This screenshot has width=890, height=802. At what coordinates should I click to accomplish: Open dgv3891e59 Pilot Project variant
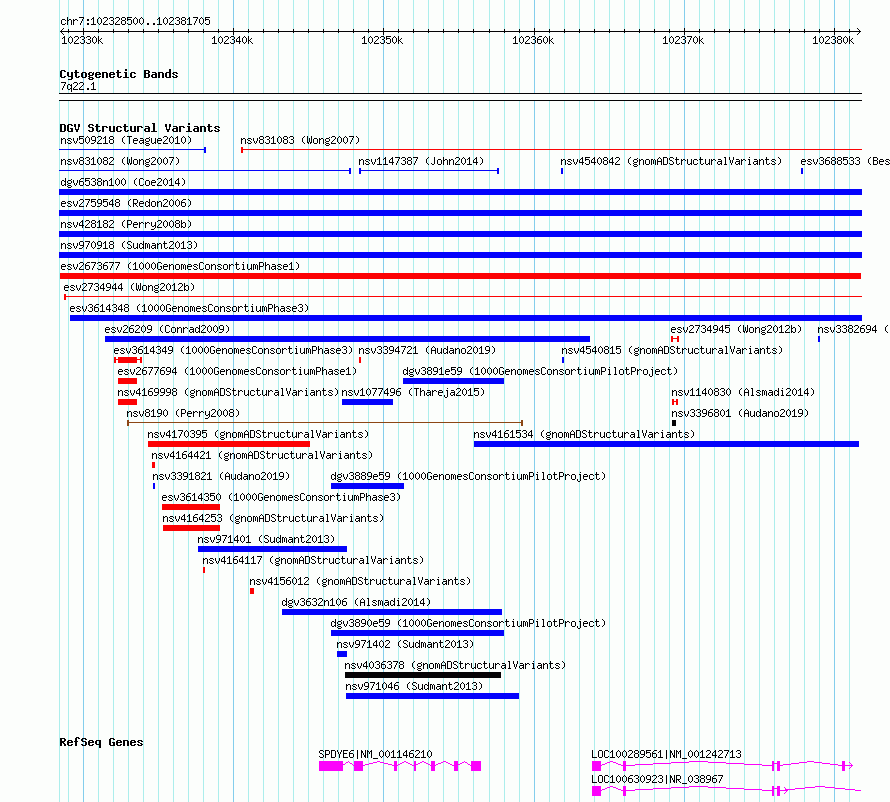tap(540, 371)
